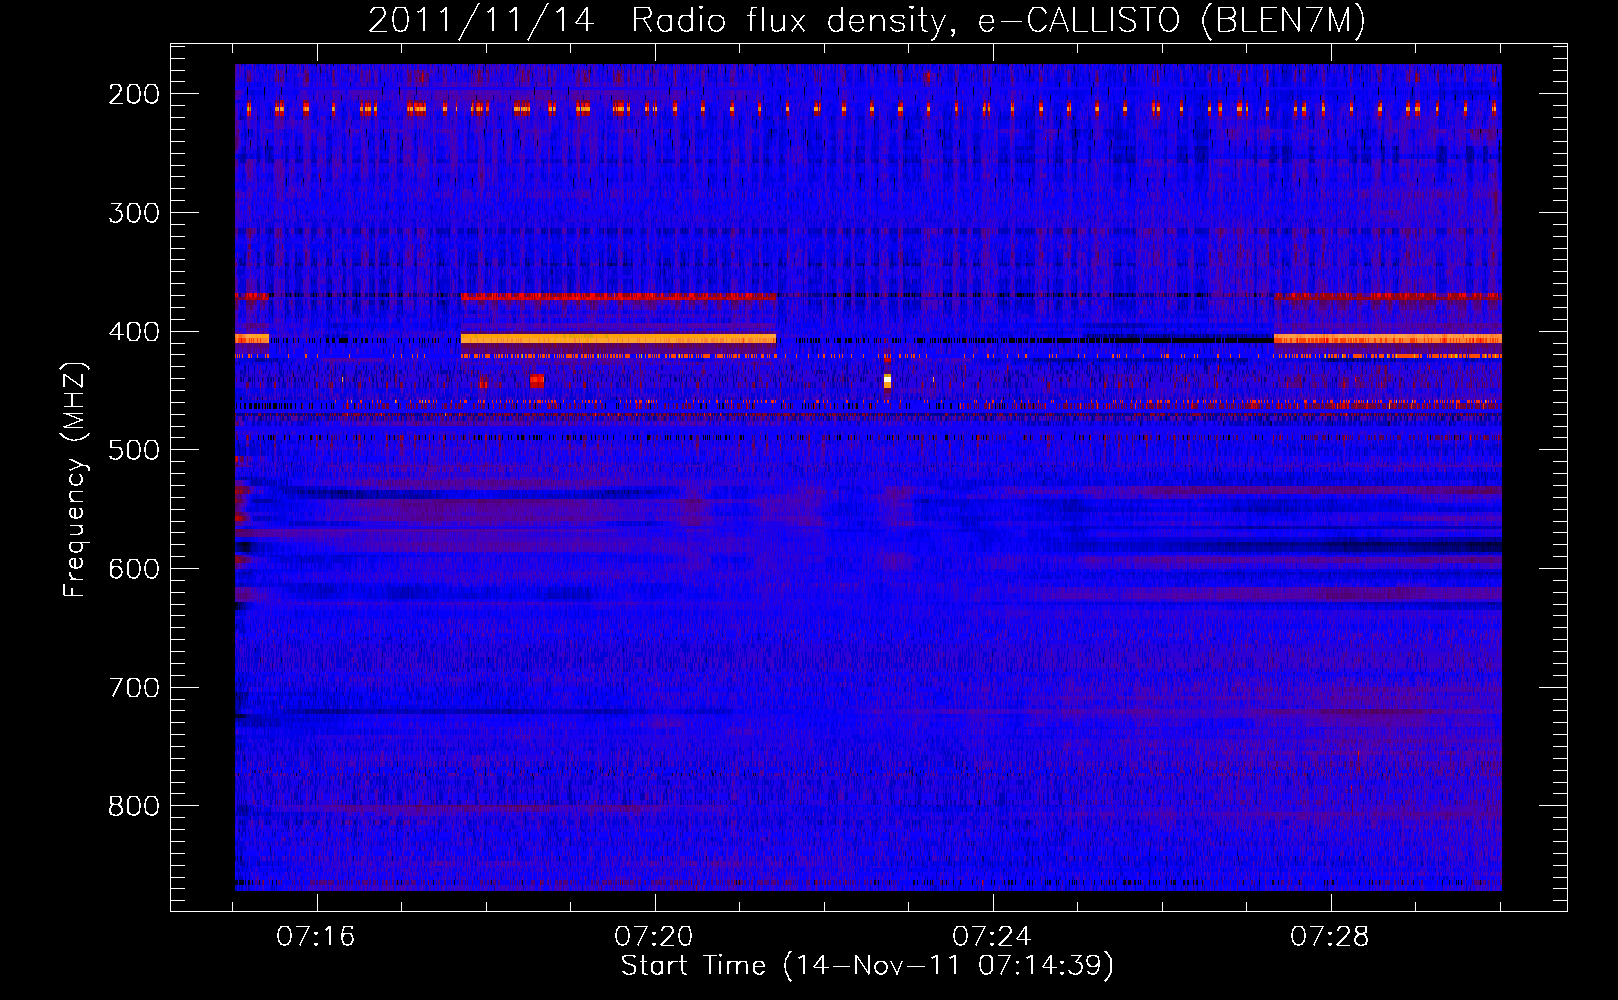Click the 07:16 time tick label

click(x=316, y=937)
